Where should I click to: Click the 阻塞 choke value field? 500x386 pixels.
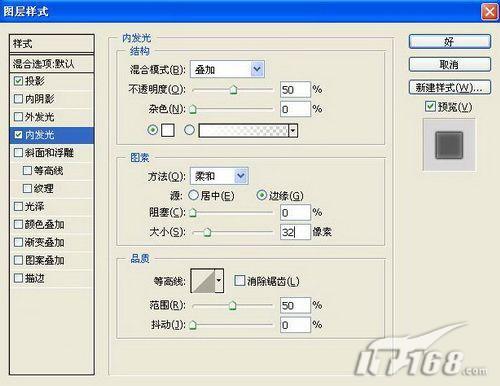click(x=295, y=213)
